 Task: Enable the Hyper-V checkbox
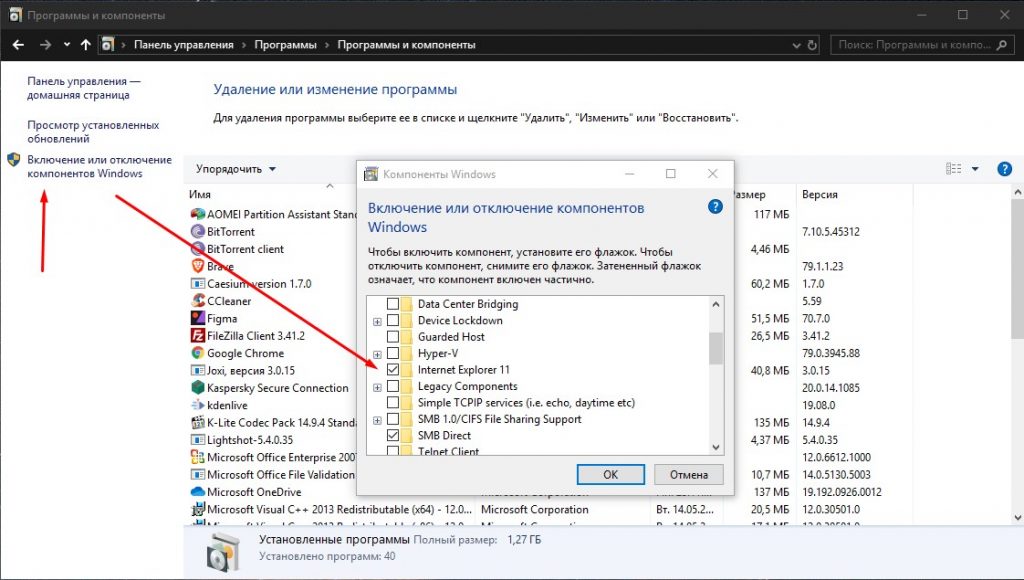393,353
